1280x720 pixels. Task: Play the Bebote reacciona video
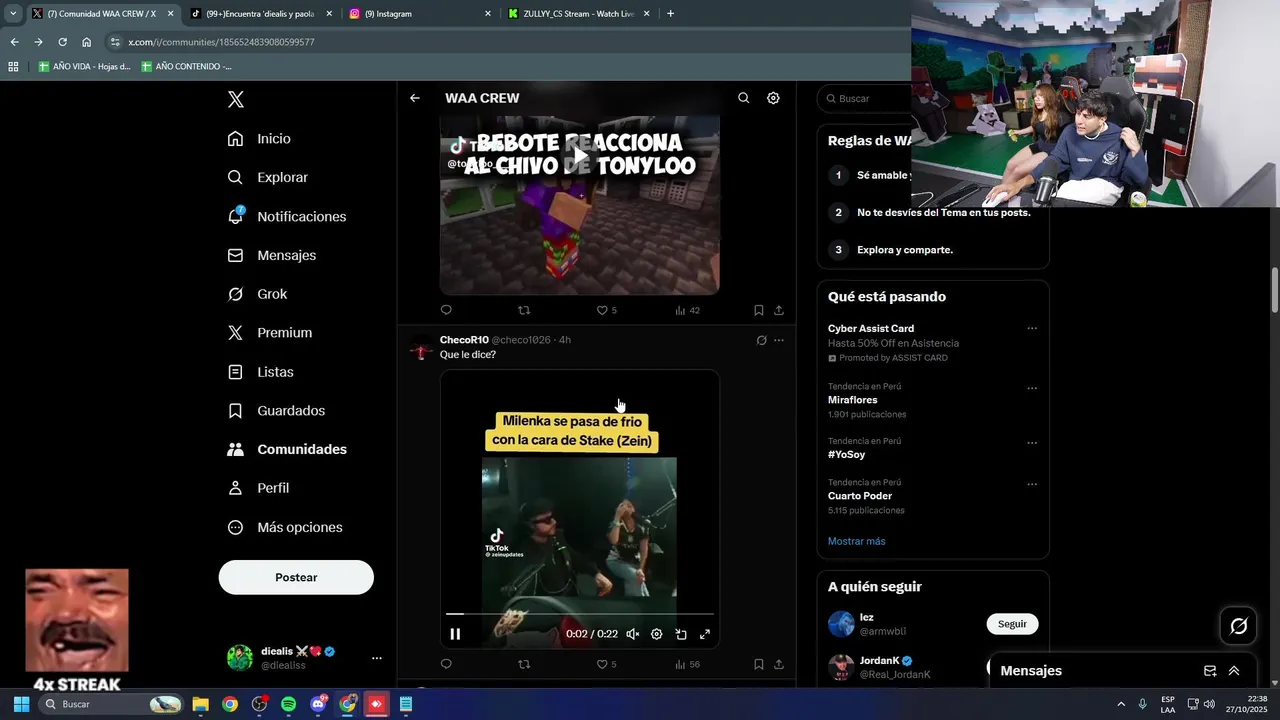click(x=580, y=155)
